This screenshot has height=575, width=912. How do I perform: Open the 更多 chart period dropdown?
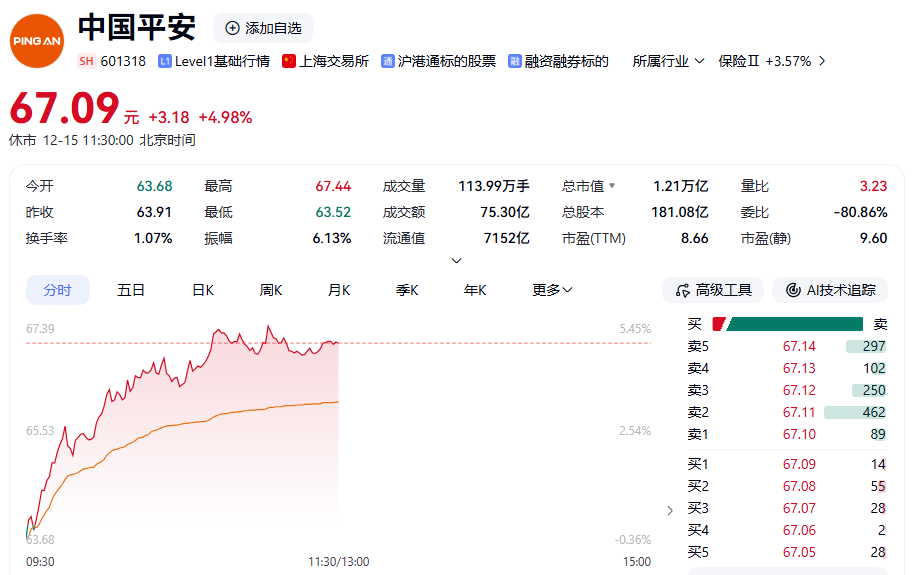(552, 290)
